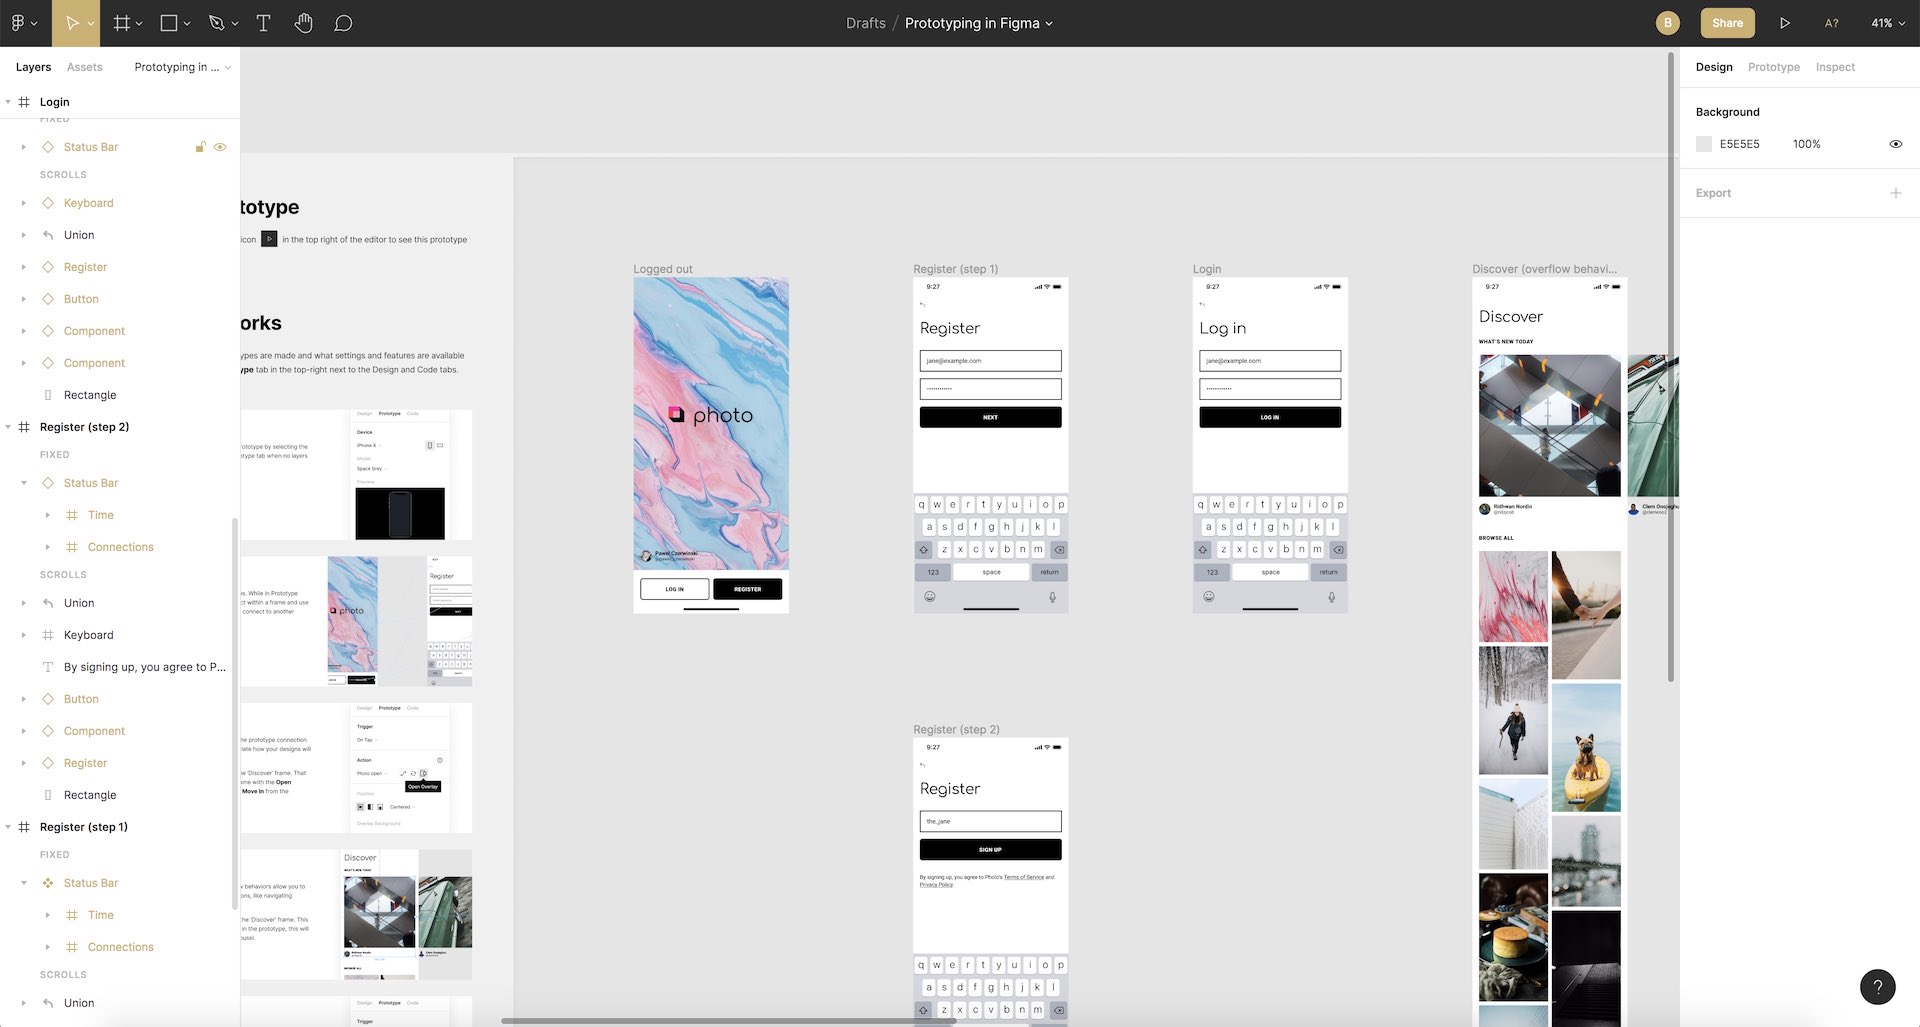Click the canvas vertical scrollbar
The image size is (1920, 1027).
point(1671,368)
